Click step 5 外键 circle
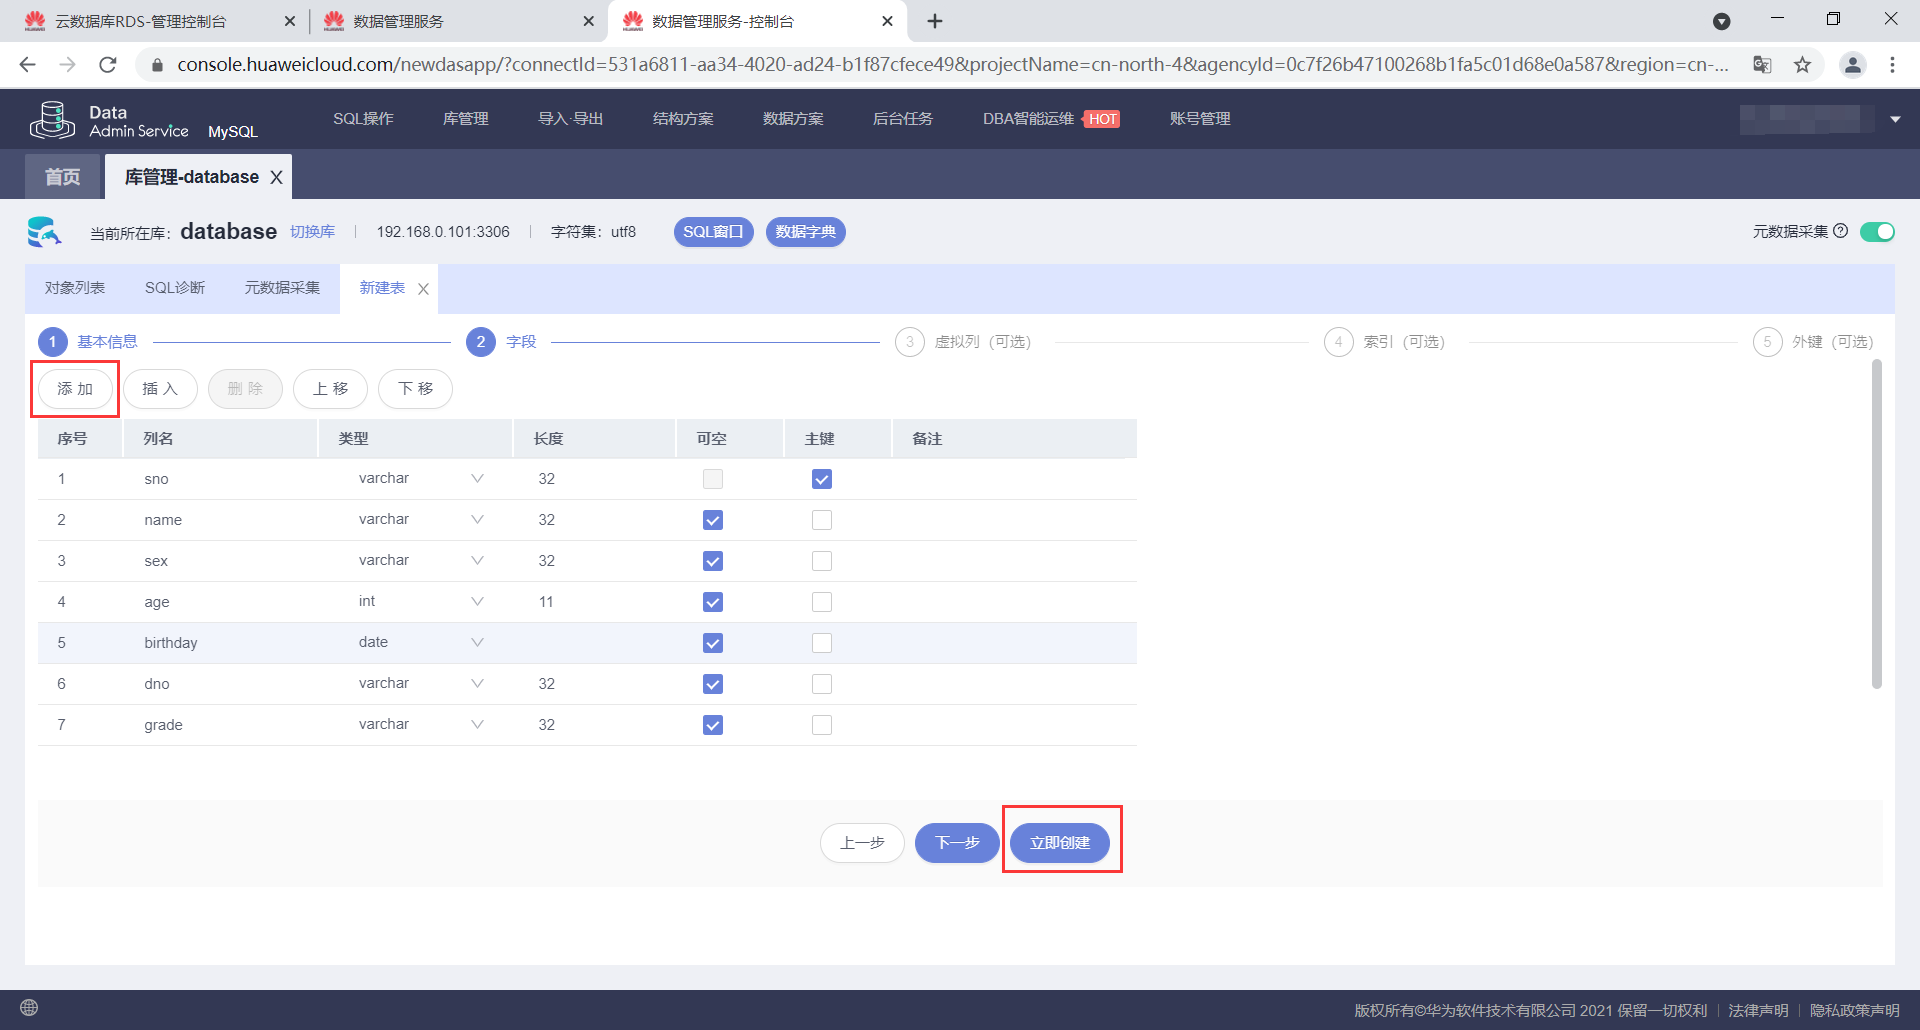 [1767, 342]
